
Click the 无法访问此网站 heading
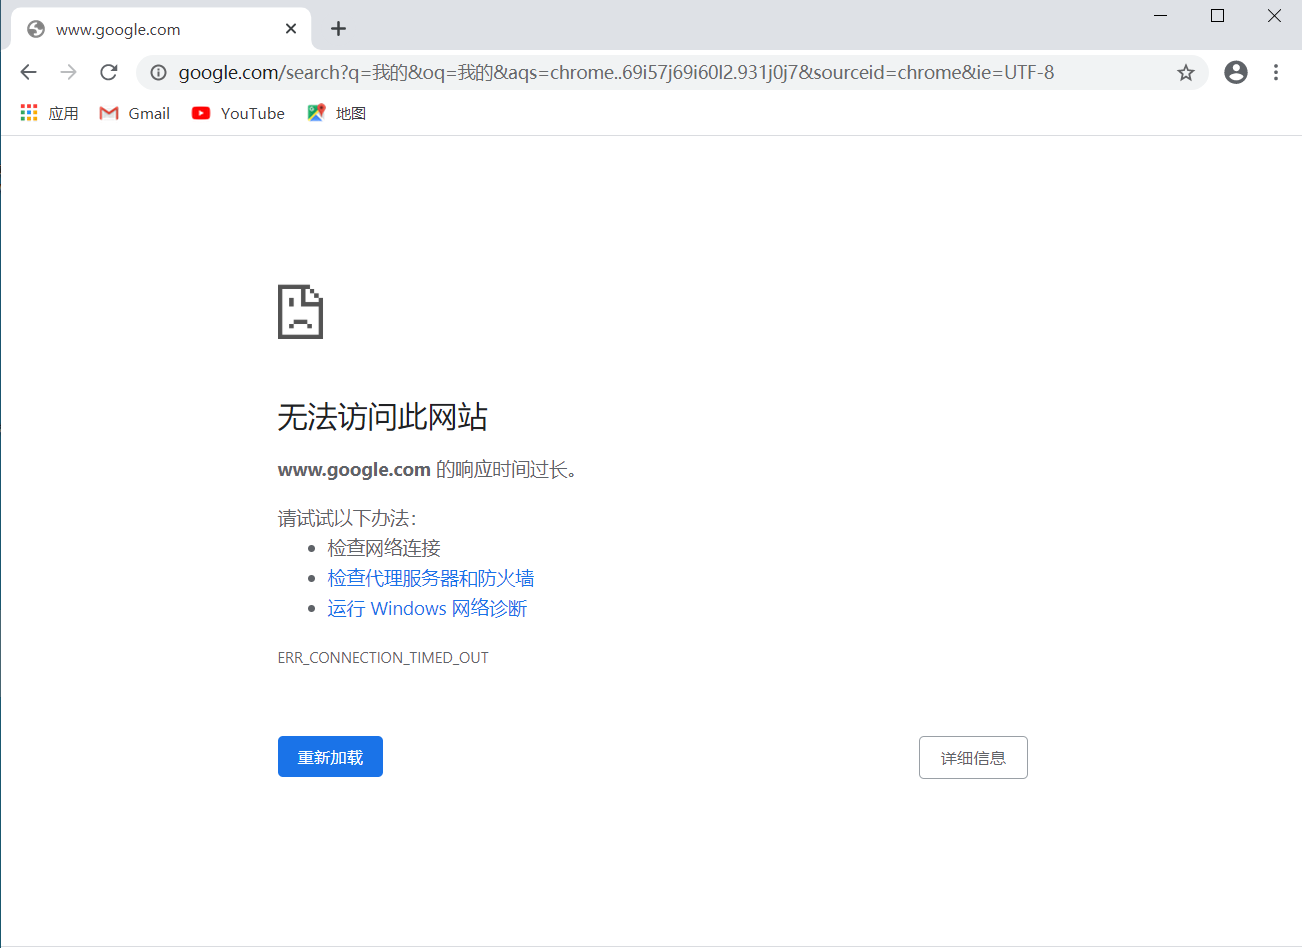pyautogui.click(x=382, y=417)
